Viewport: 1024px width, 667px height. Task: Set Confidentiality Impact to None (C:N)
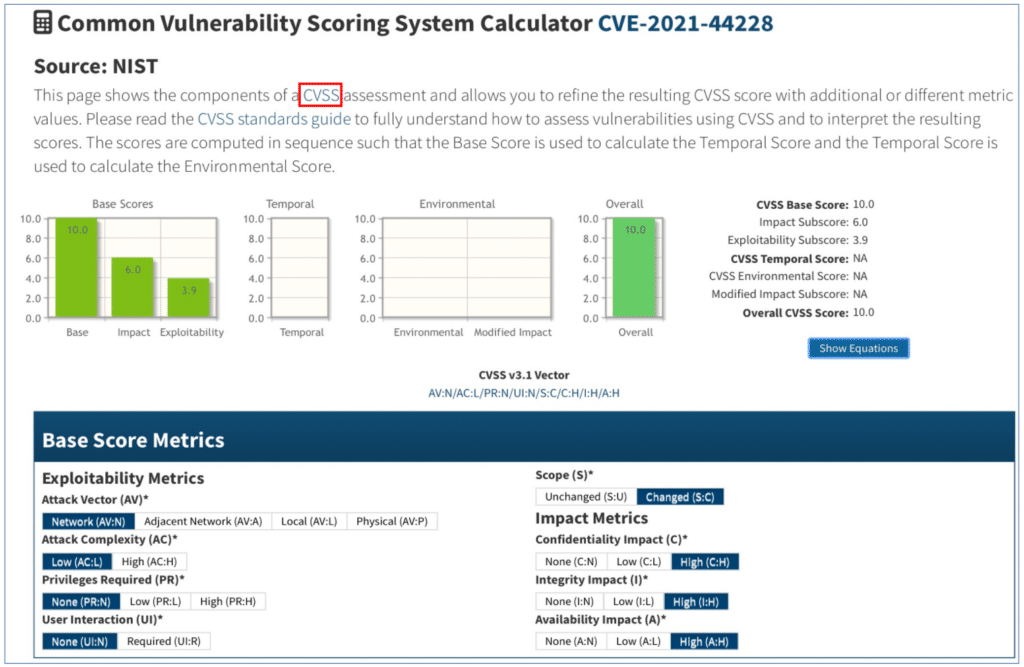569,561
